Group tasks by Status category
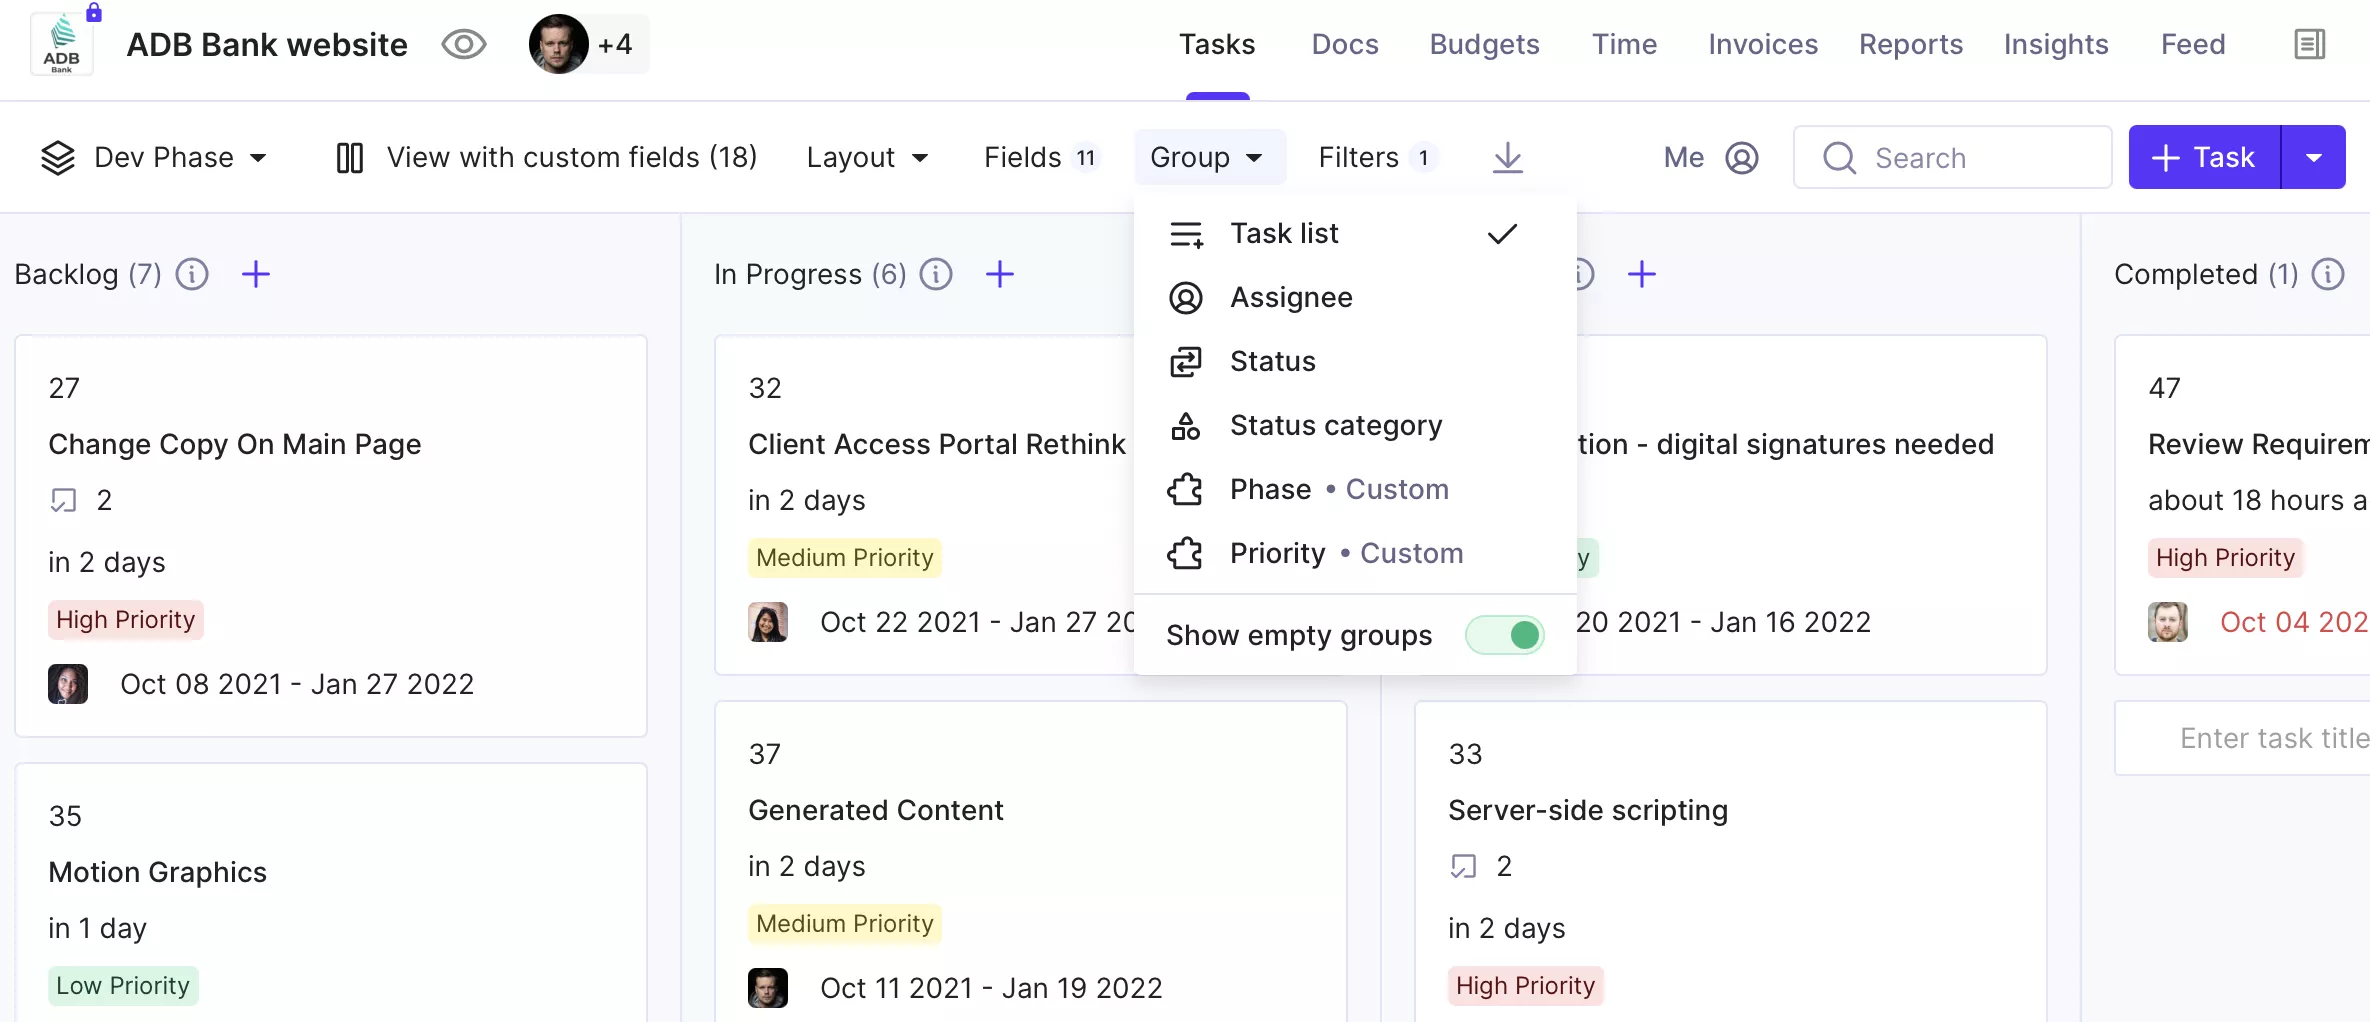 1355,425
